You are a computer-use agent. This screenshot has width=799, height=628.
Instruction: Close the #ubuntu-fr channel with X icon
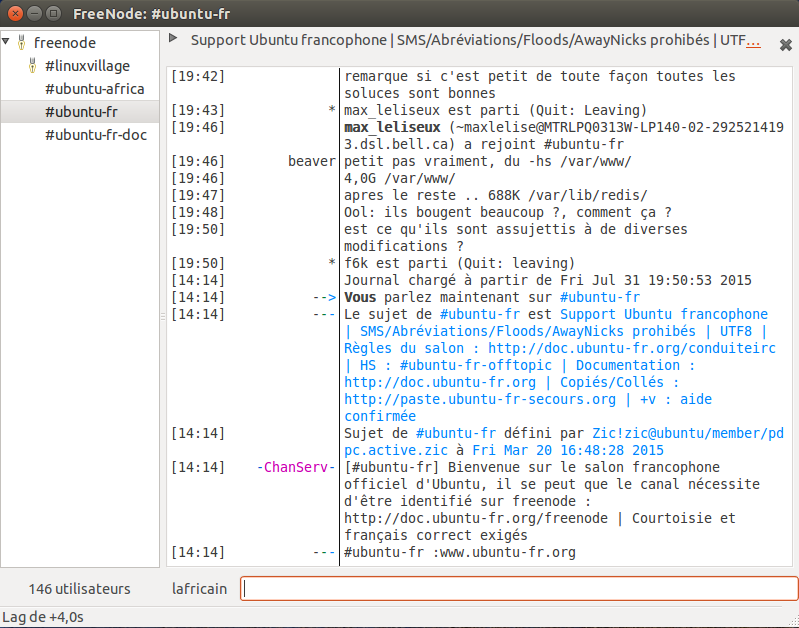(785, 45)
